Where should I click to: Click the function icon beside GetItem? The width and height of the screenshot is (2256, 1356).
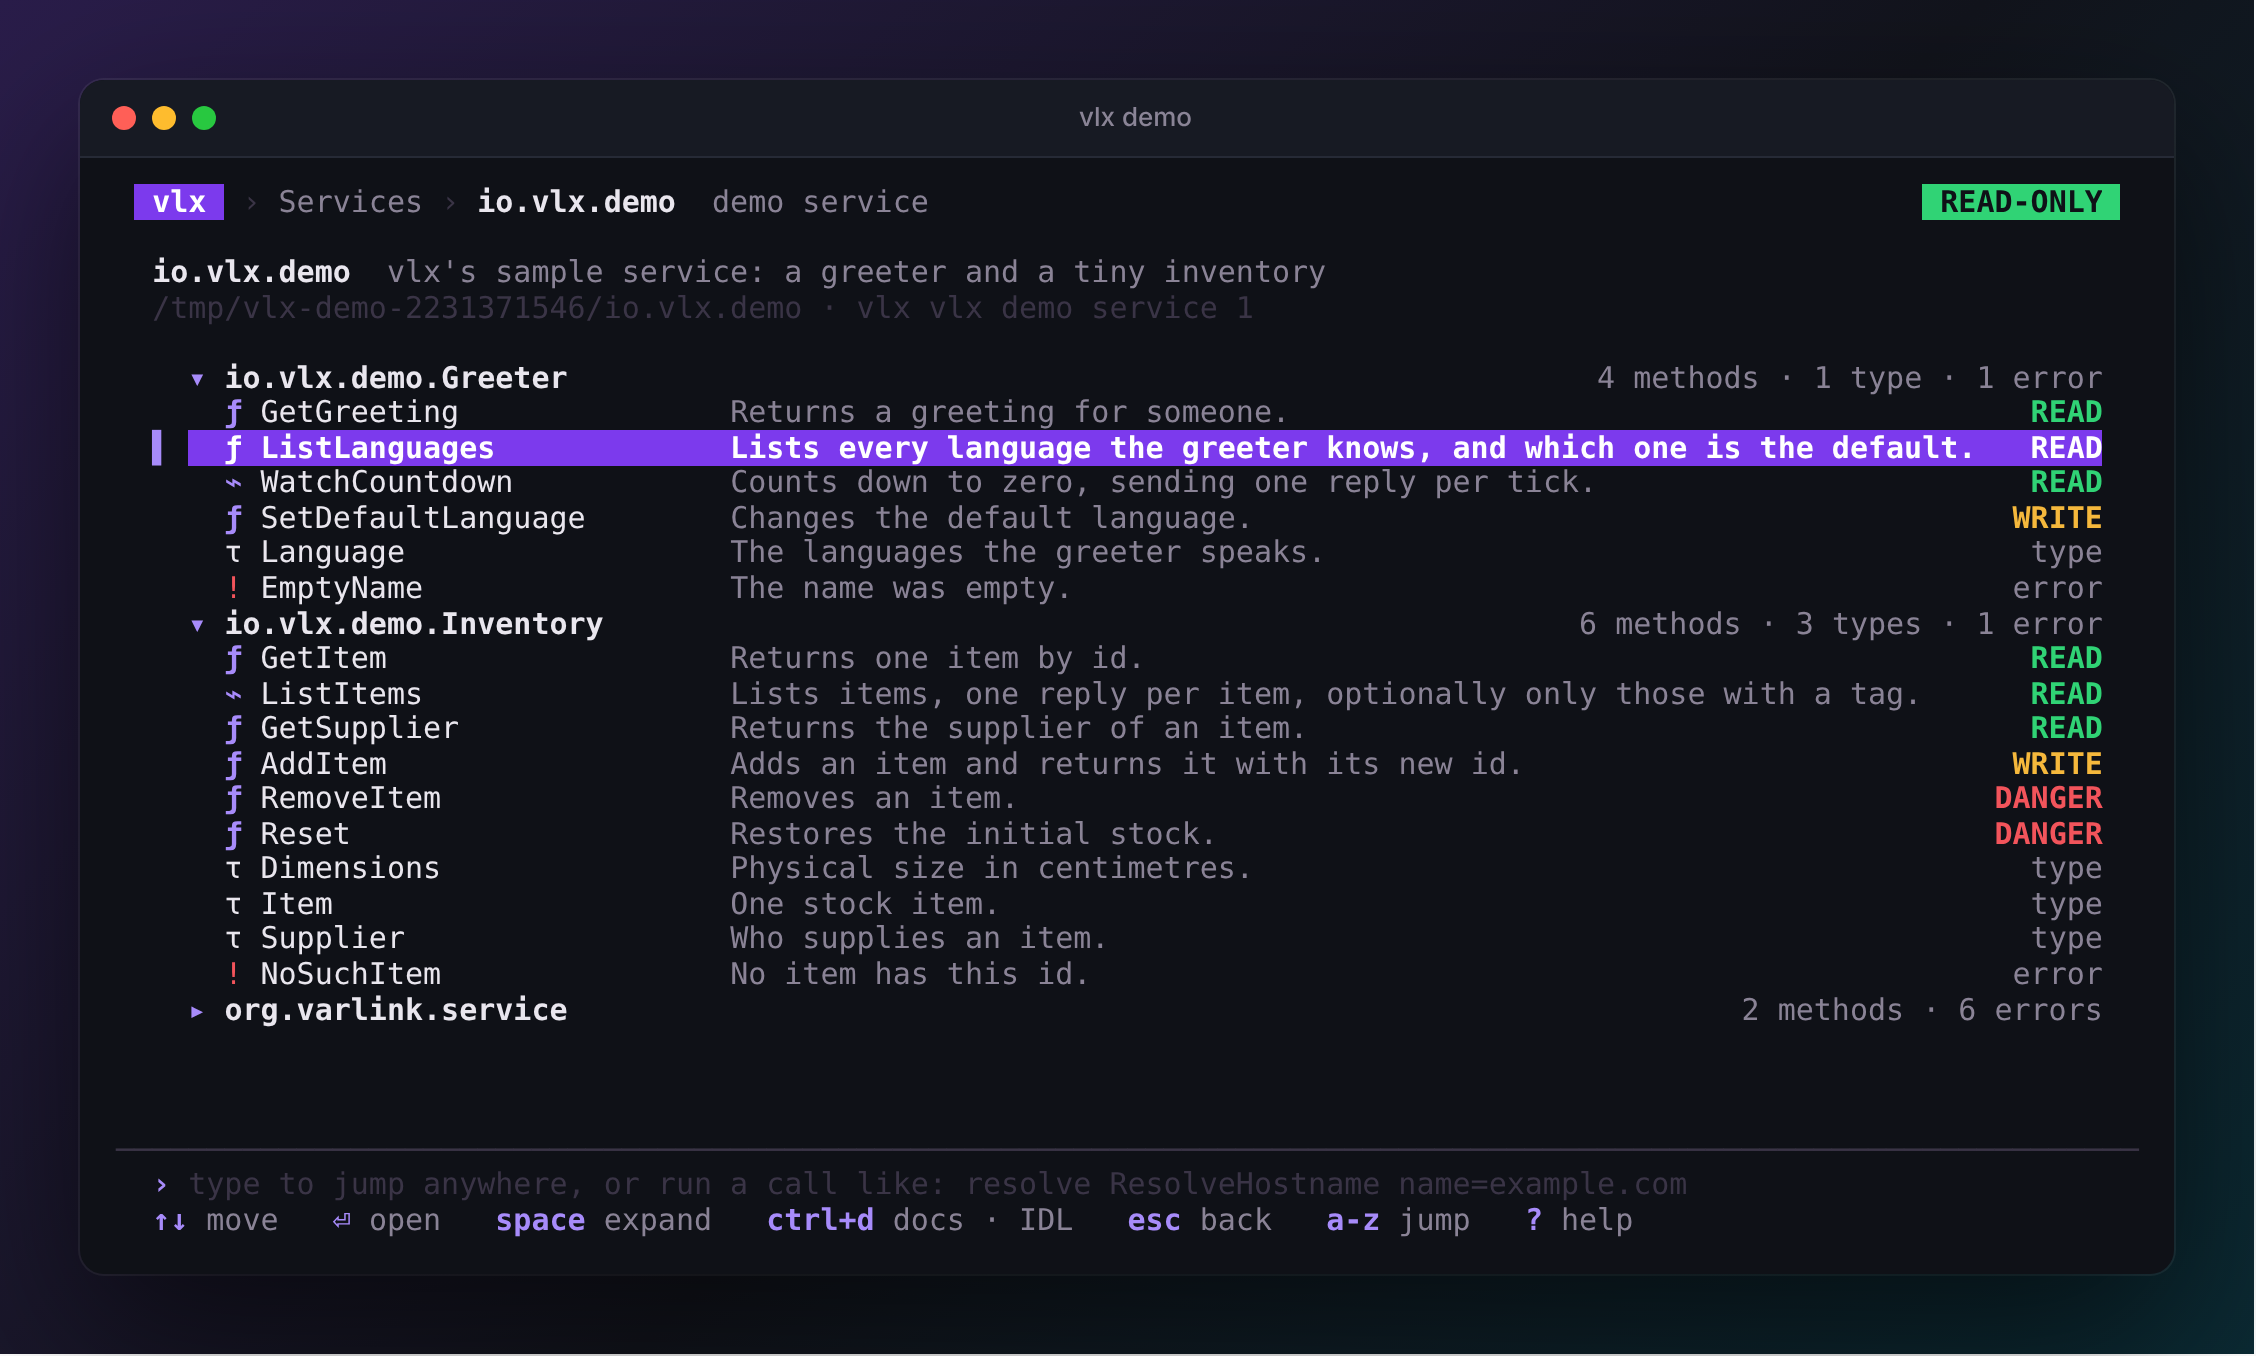click(233, 658)
